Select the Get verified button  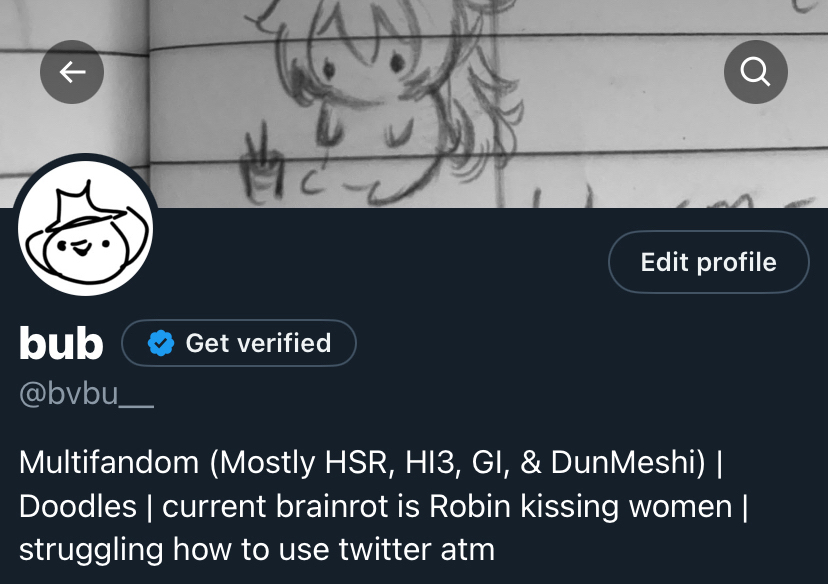click(x=239, y=343)
